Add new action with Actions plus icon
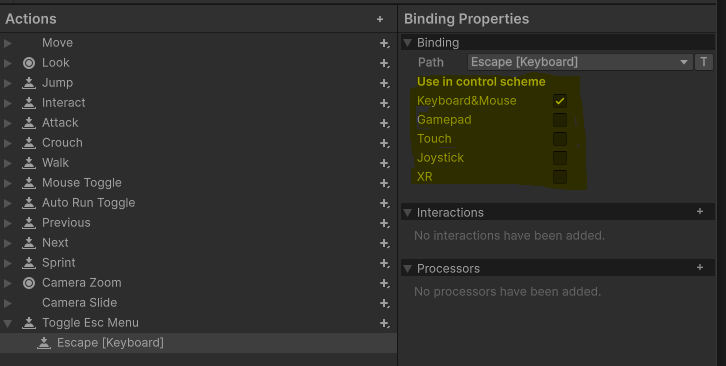The width and height of the screenshot is (726, 366). (380, 19)
